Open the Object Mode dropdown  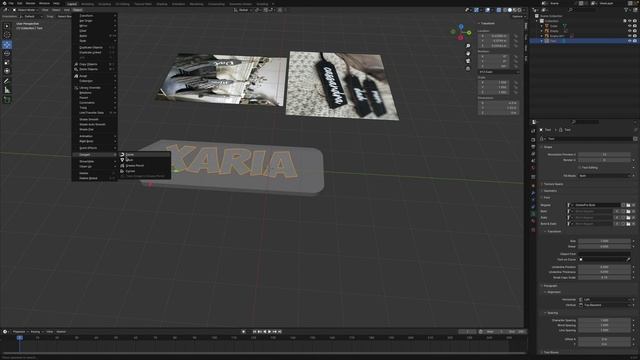25,10
